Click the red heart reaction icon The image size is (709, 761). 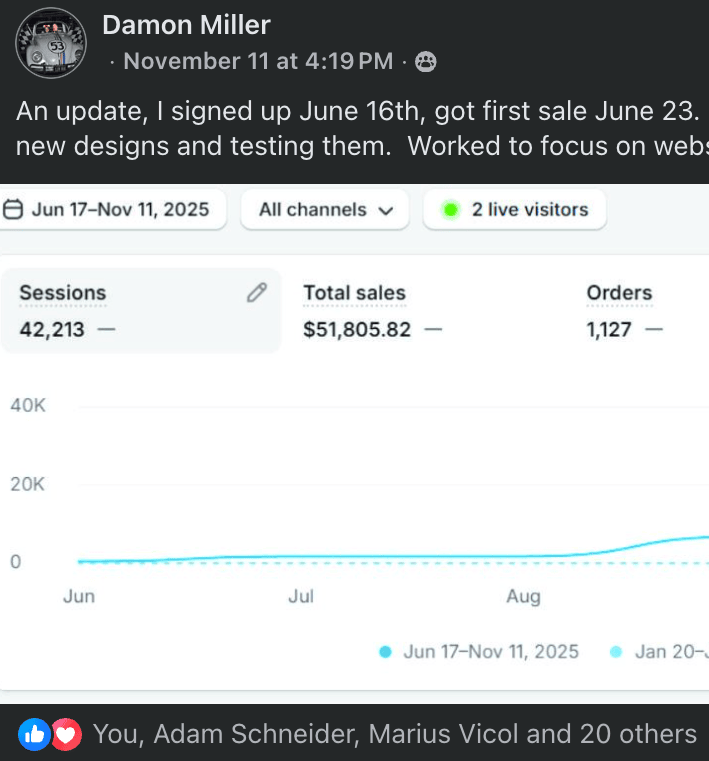click(x=65, y=735)
